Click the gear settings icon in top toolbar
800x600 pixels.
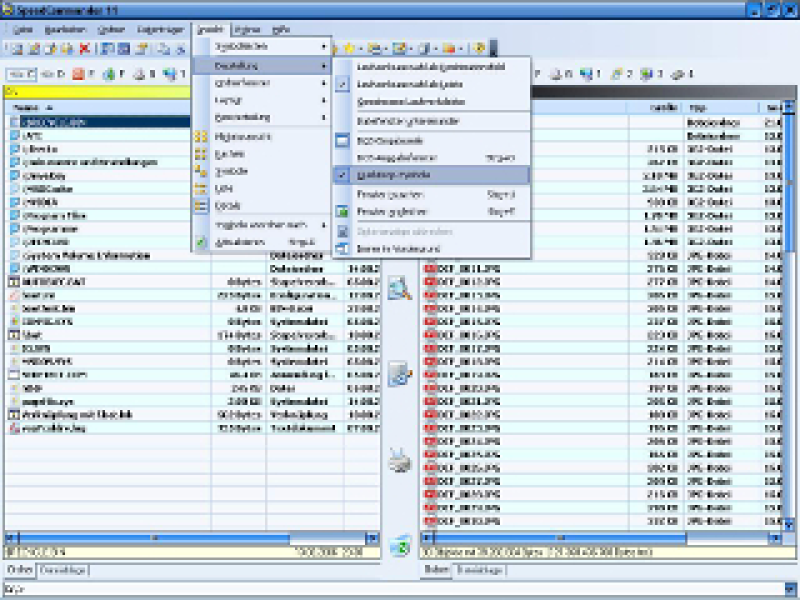(479, 48)
